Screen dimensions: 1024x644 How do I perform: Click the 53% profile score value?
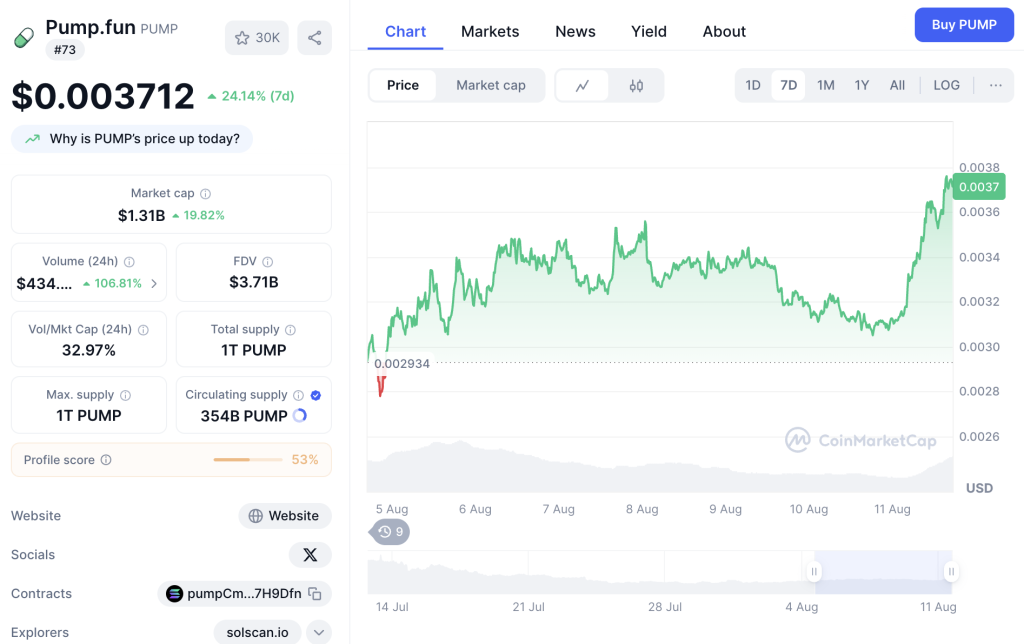pyautogui.click(x=305, y=460)
